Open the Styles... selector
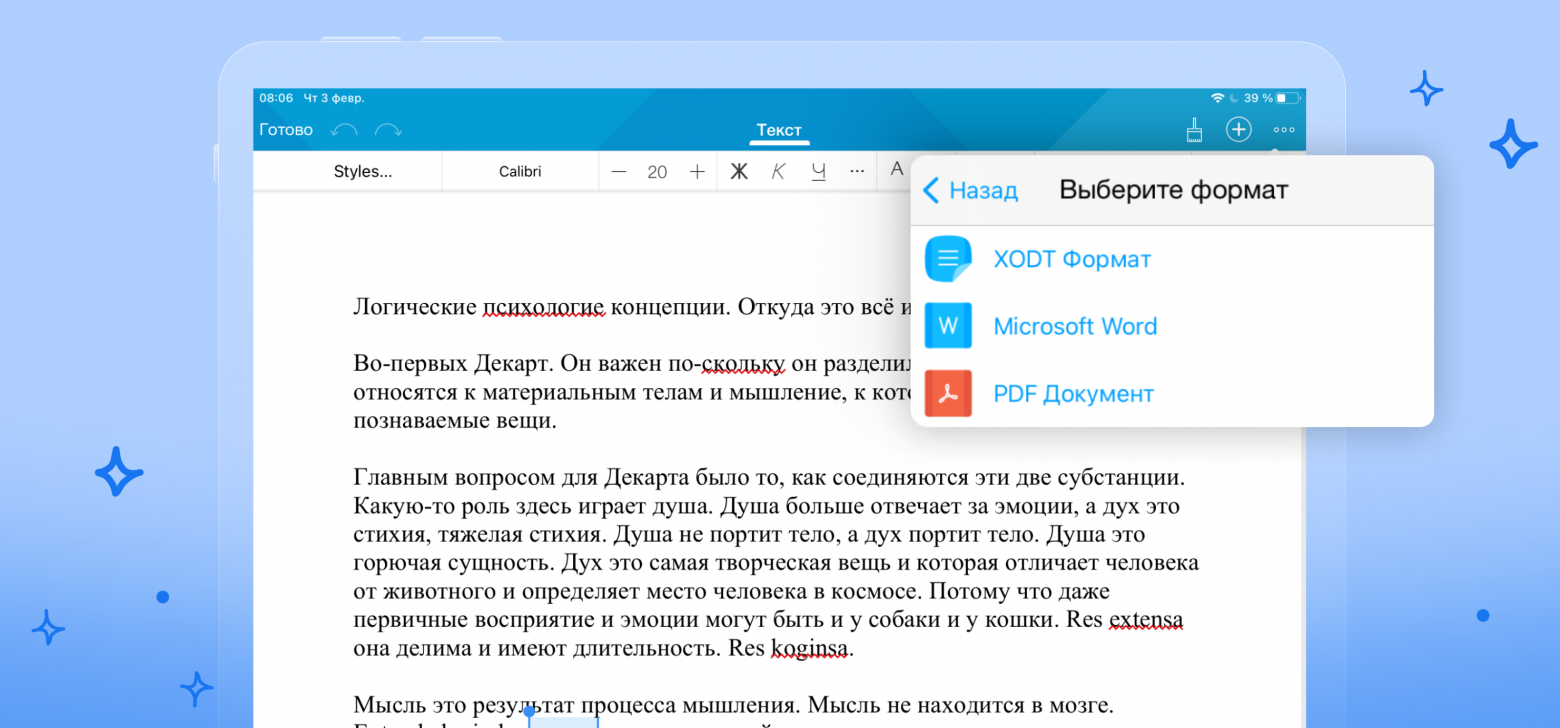The width and height of the screenshot is (1560, 728). click(362, 171)
